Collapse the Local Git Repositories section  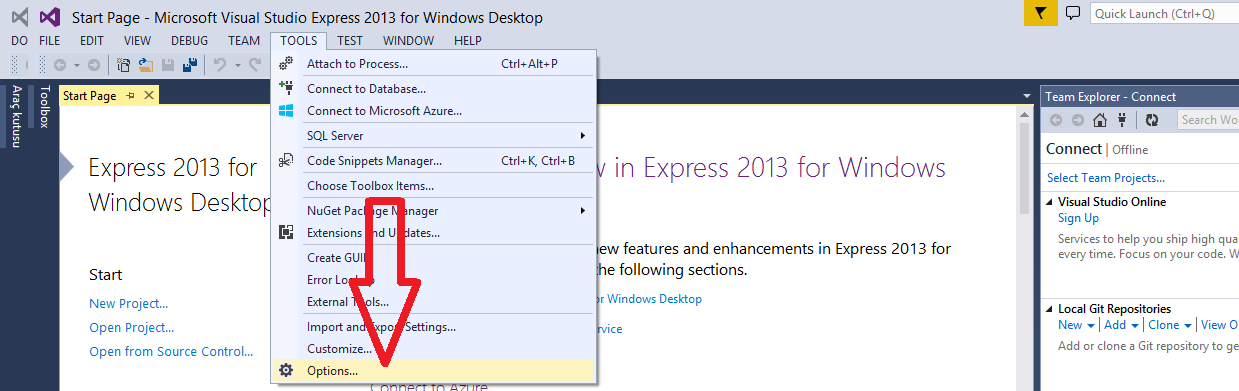(1050, 309)
